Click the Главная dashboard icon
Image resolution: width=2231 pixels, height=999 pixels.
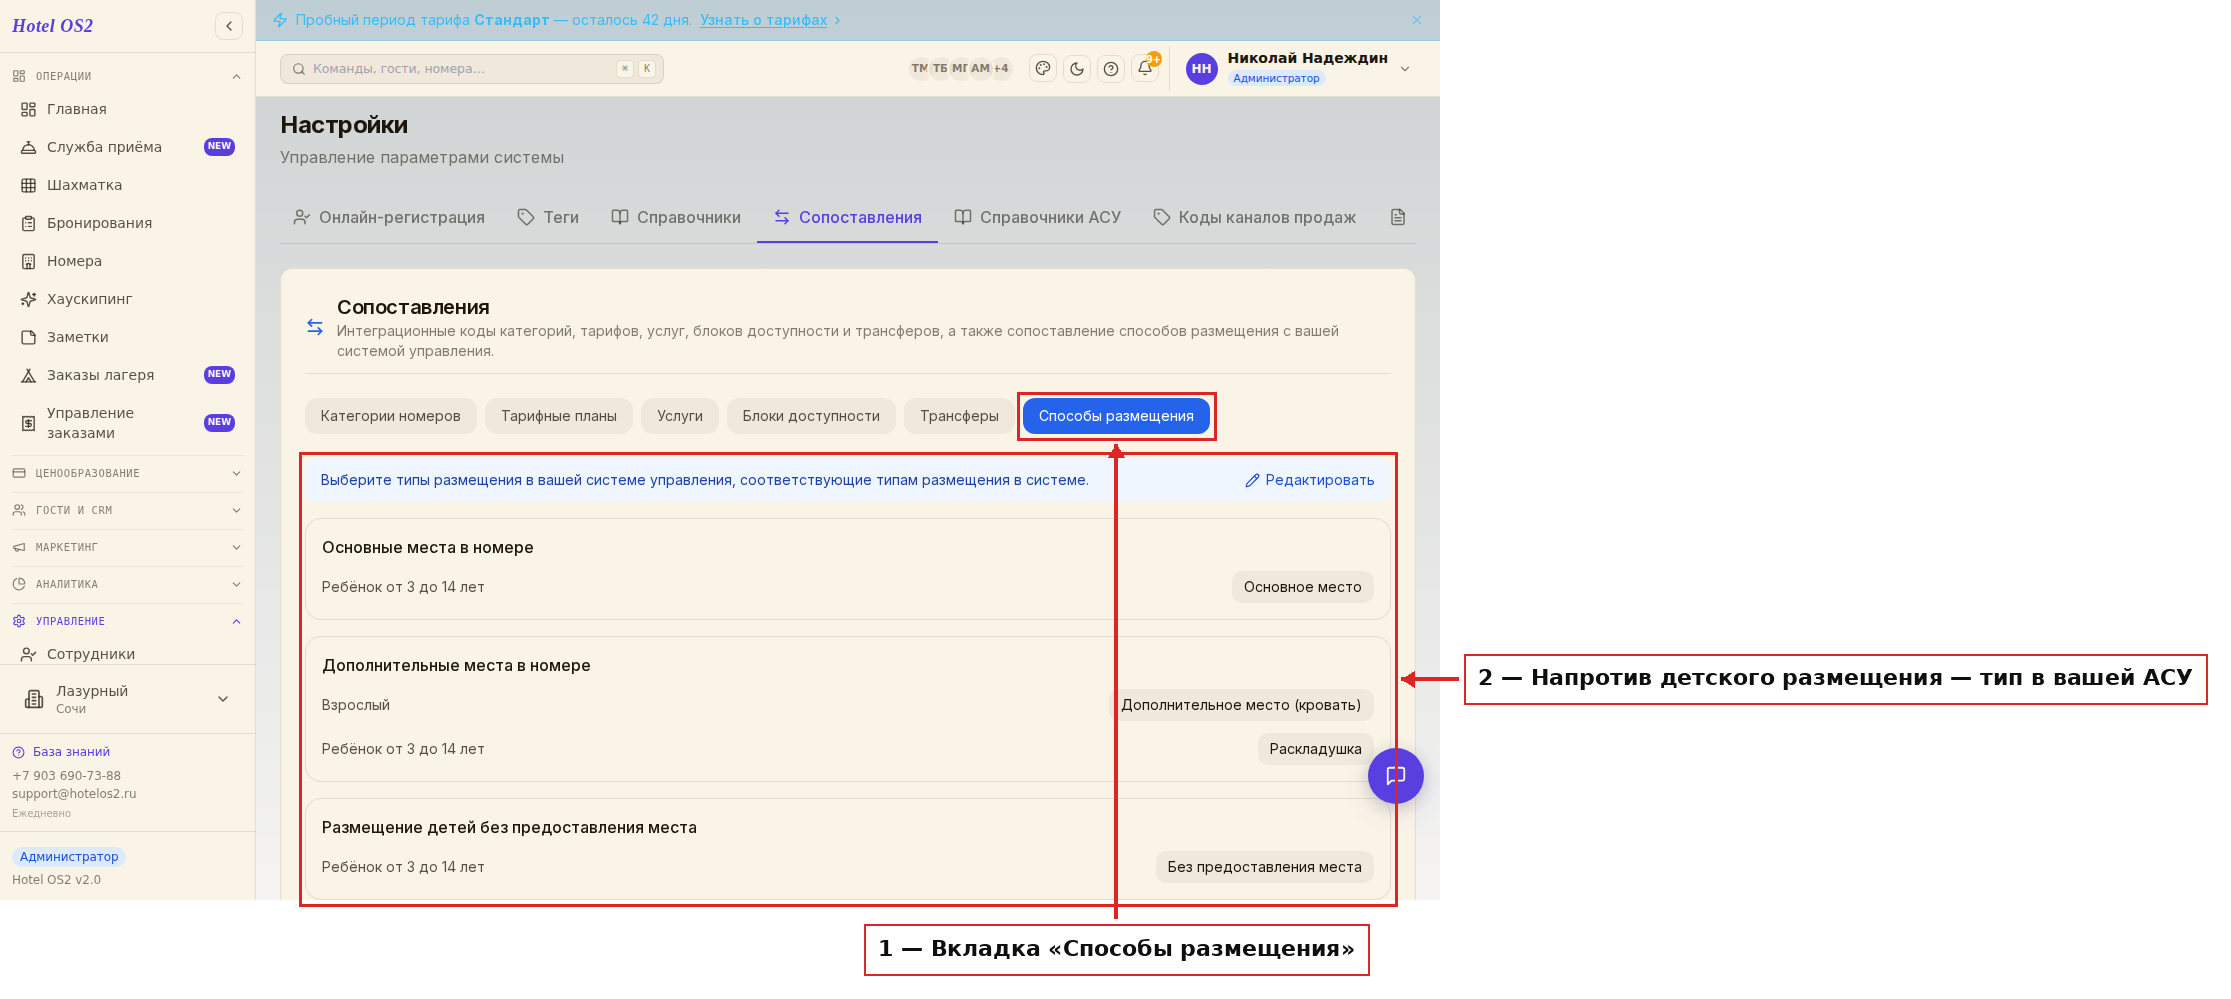click(x=29, y=109)
